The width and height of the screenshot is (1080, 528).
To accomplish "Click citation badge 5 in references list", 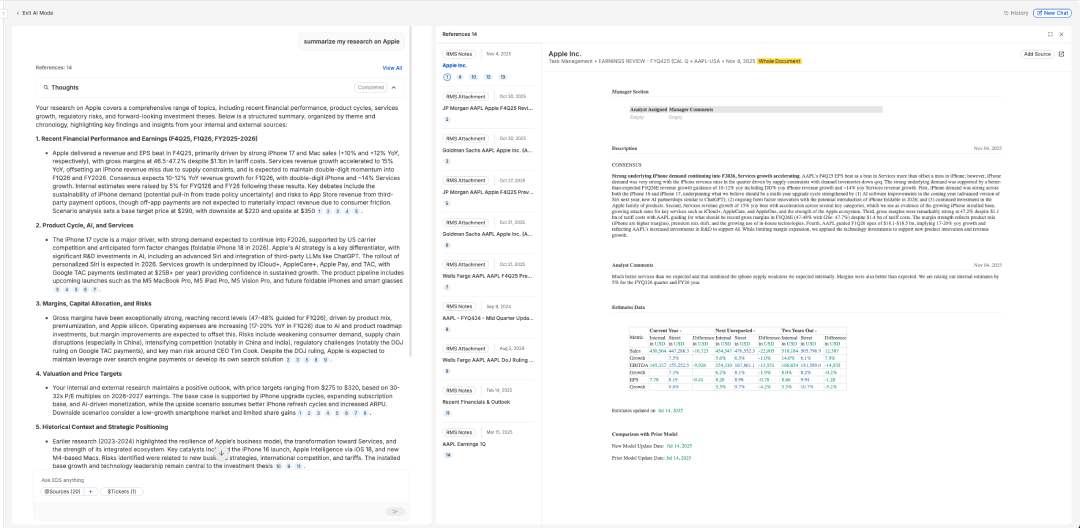I will pyautogui.click(x=447, y=204).
